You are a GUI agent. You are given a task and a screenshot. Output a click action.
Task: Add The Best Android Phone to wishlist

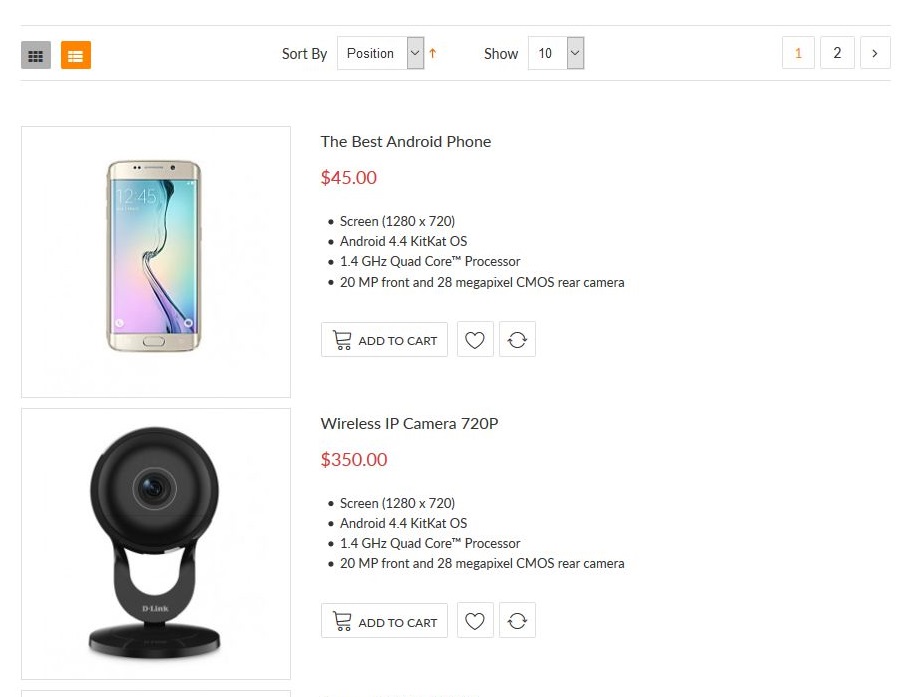475,340
